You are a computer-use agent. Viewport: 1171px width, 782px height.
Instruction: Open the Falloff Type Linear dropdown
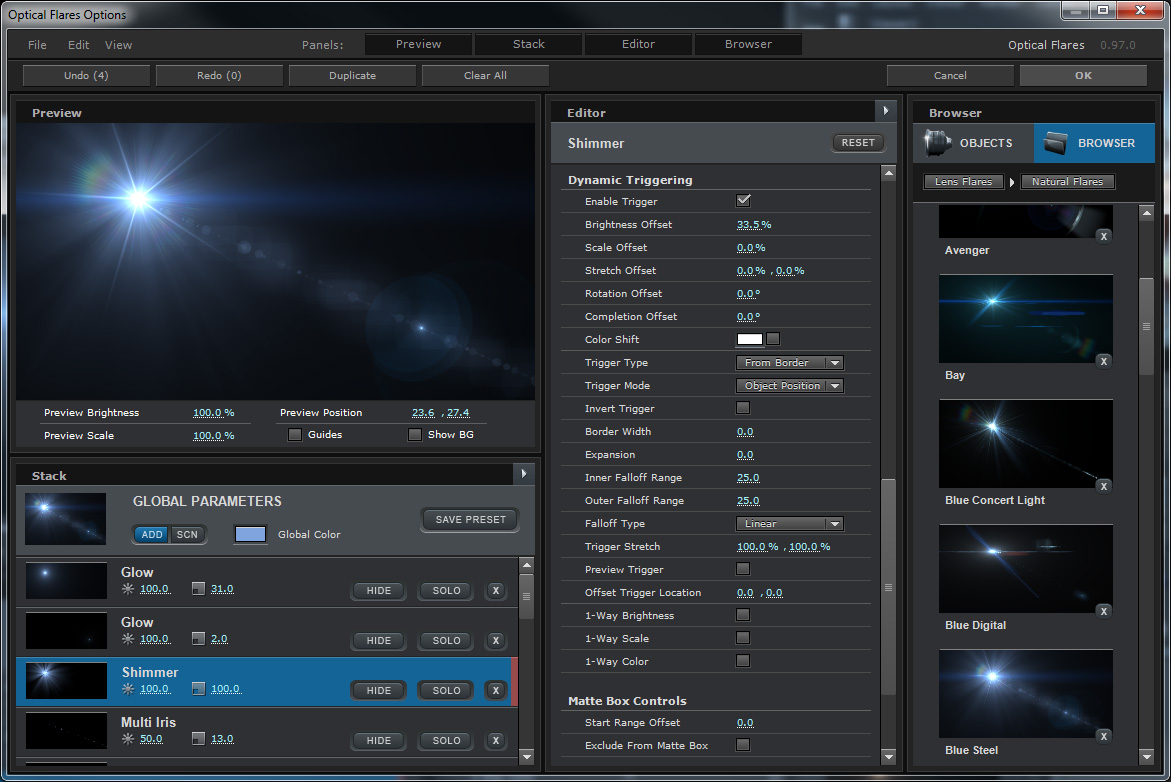tap(789, 524)
